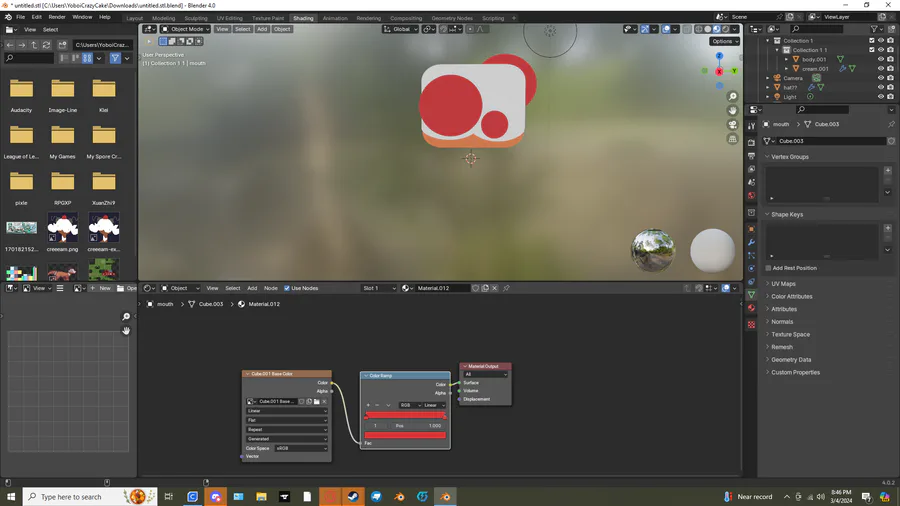Open the Object Mode dropdown

[x=185, y=29]
